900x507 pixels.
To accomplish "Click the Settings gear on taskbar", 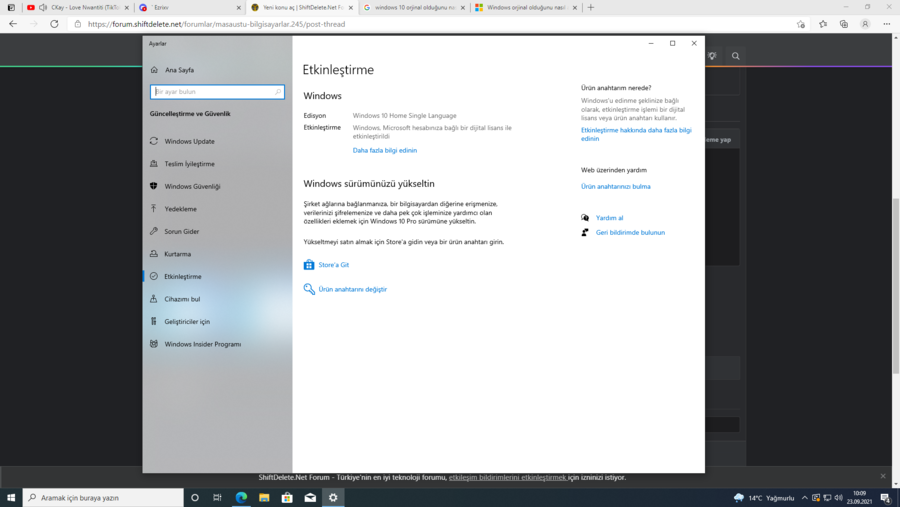I will [x=333, y=497].
